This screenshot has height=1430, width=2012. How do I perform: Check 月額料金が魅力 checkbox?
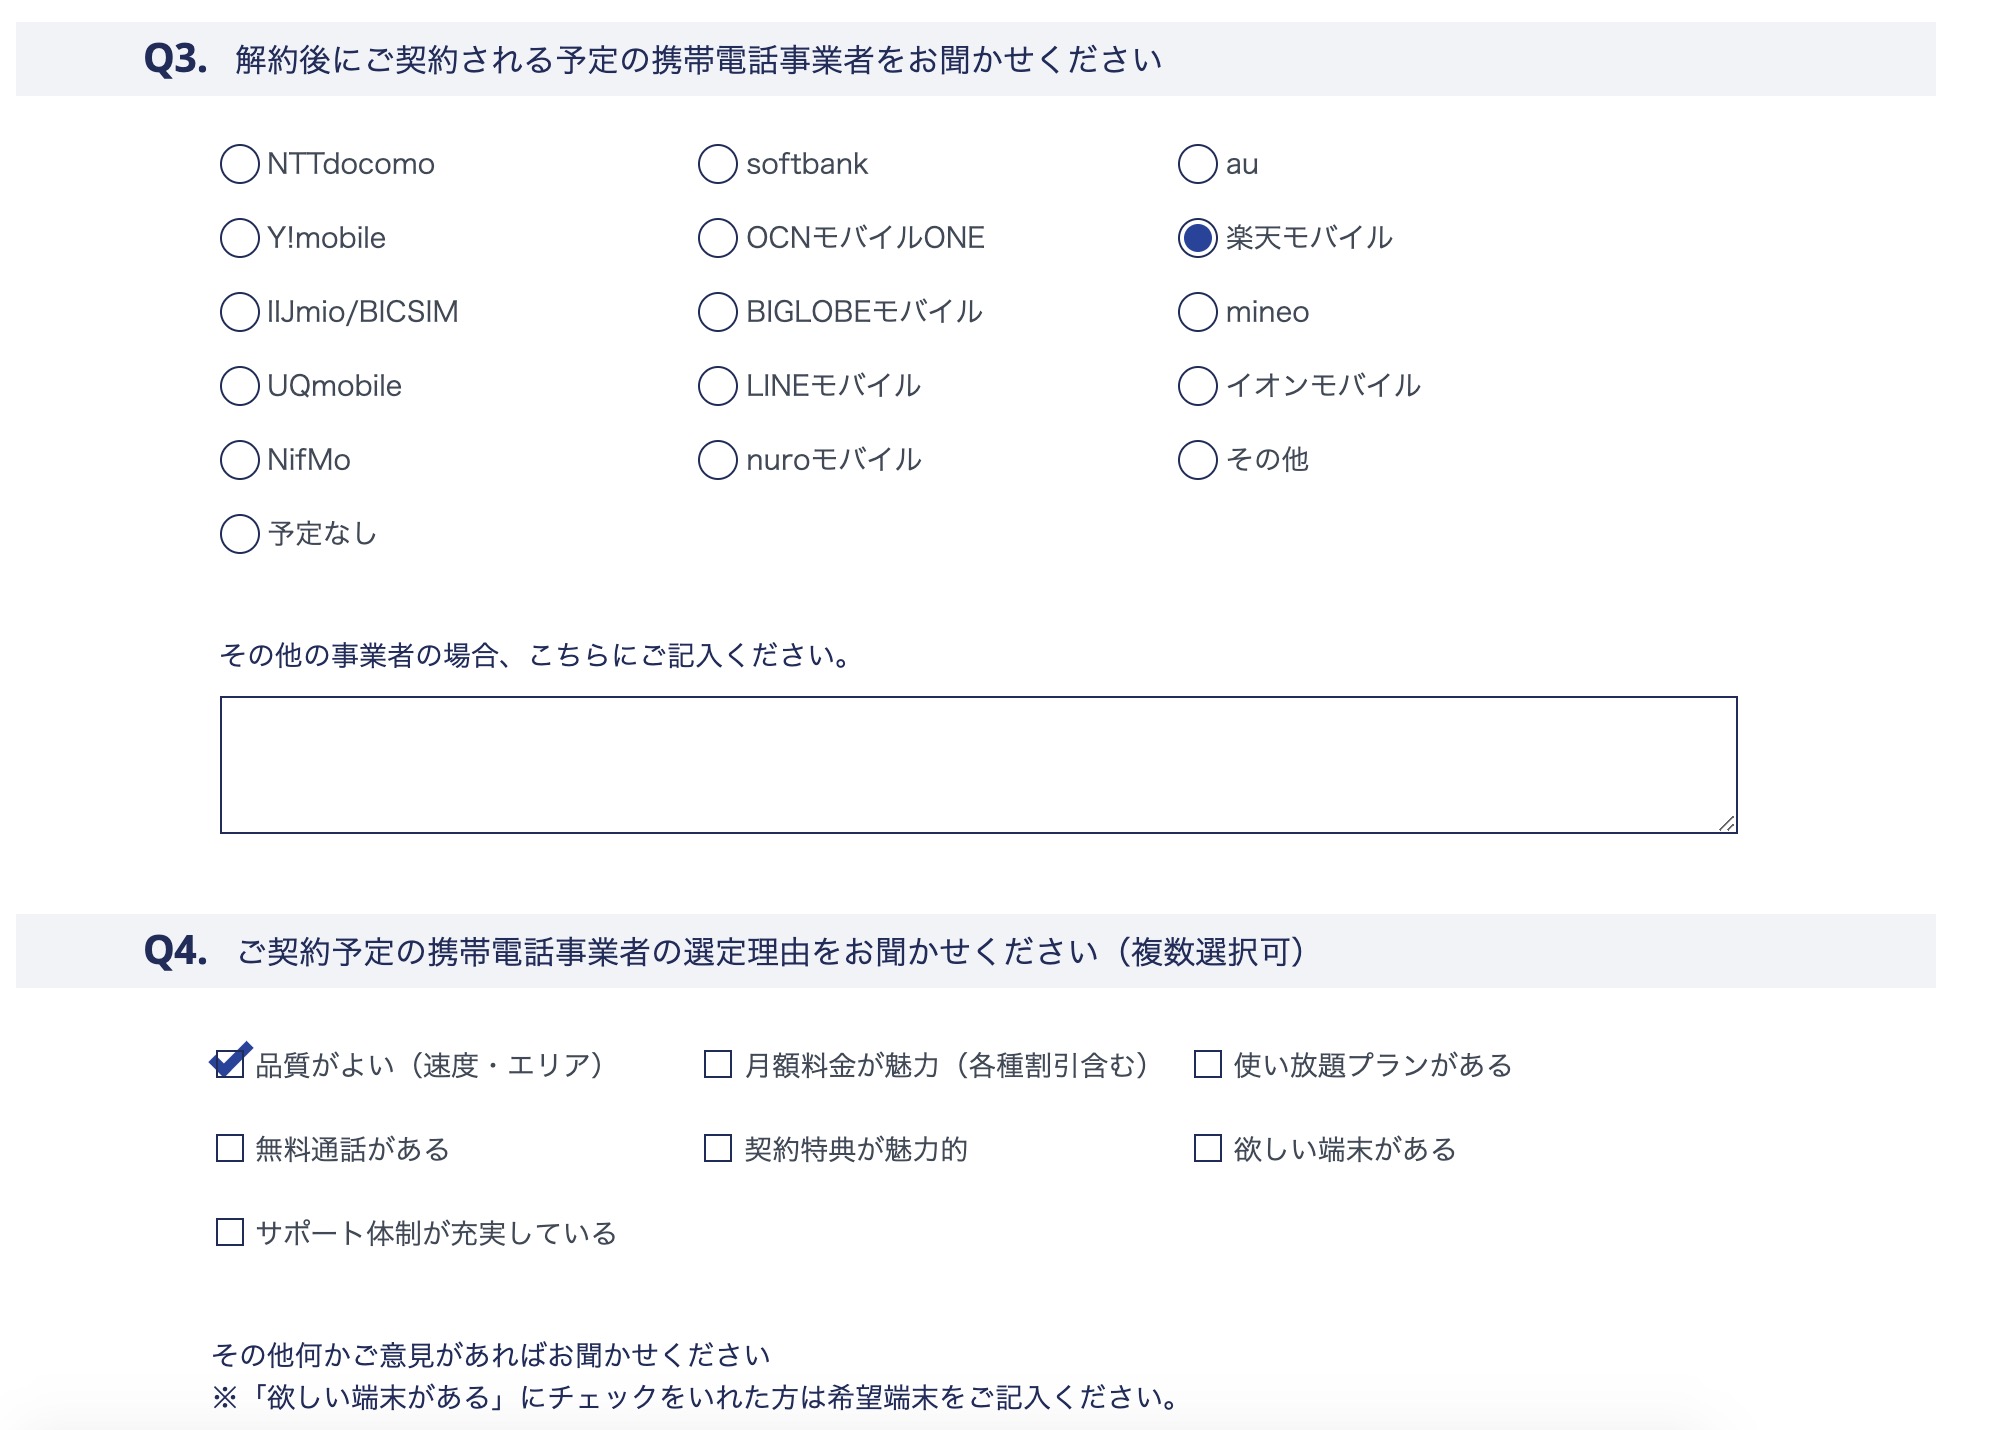tap(718, 1064)
